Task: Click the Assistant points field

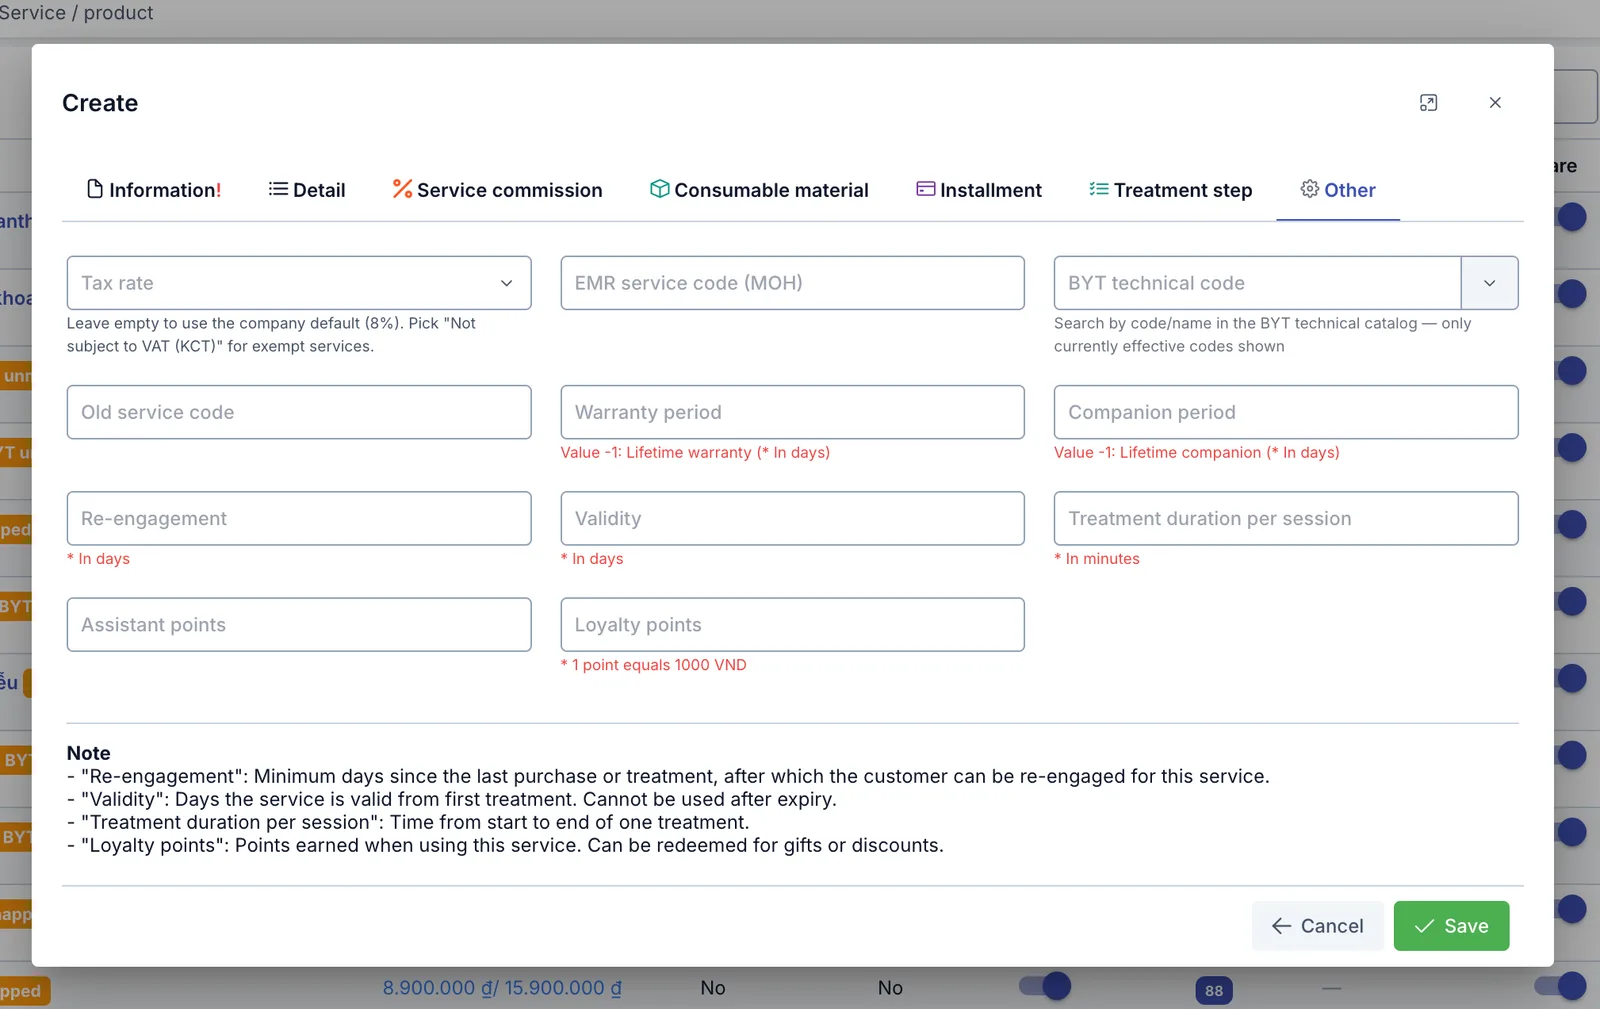Action: (299, 625)
